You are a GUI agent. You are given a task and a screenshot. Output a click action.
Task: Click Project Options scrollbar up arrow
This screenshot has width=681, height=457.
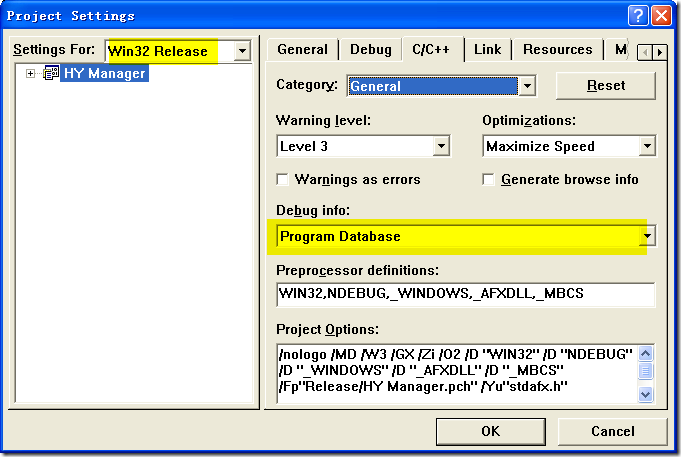point(645,354)
